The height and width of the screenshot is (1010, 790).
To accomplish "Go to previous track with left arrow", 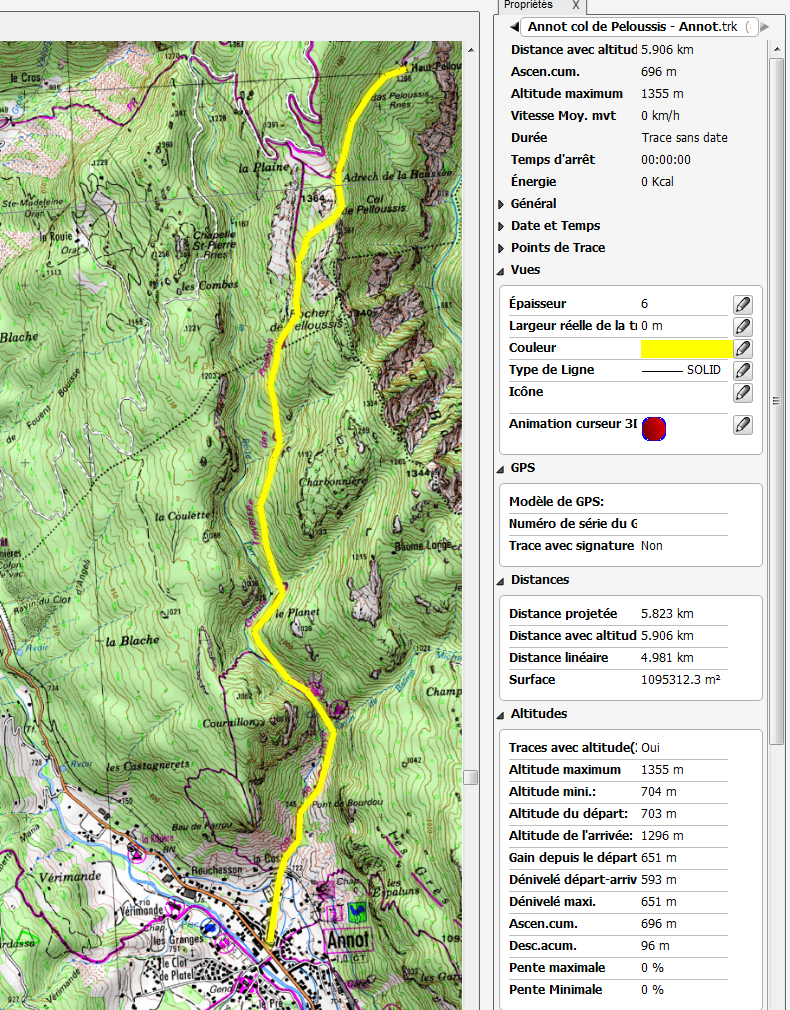I will 514,27.
